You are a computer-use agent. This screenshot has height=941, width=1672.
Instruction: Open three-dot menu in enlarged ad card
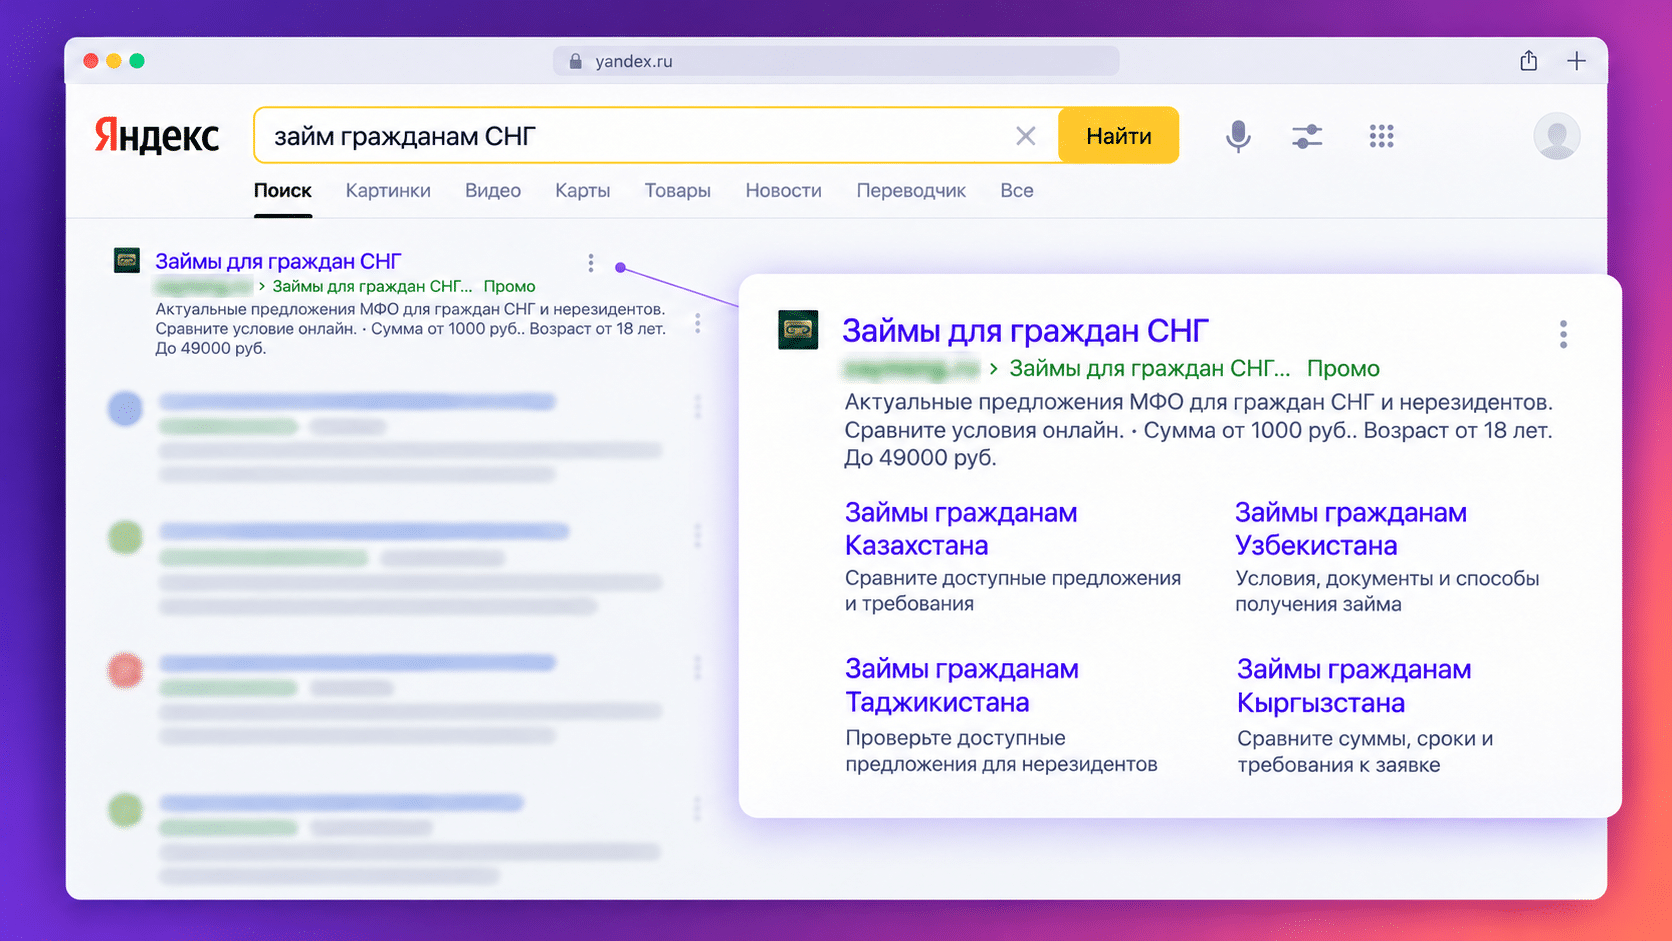[1563, 334]
